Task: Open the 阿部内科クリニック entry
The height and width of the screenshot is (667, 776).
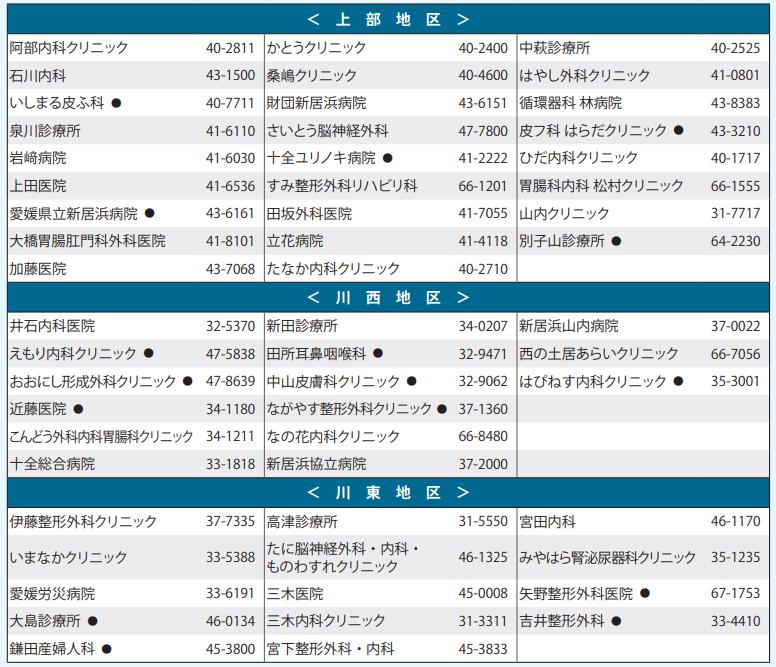Action: coord(69,48)
